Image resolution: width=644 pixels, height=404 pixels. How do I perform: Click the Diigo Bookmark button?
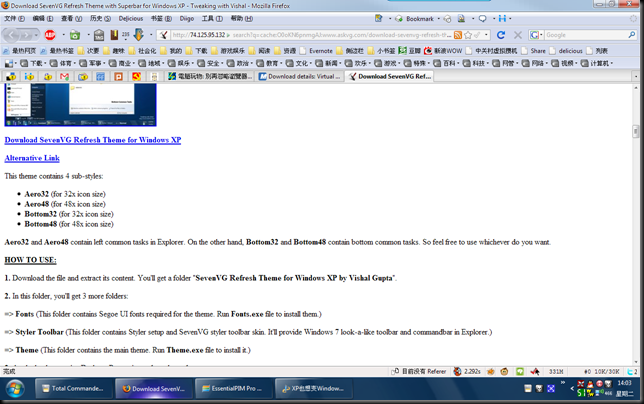[415, 19]
